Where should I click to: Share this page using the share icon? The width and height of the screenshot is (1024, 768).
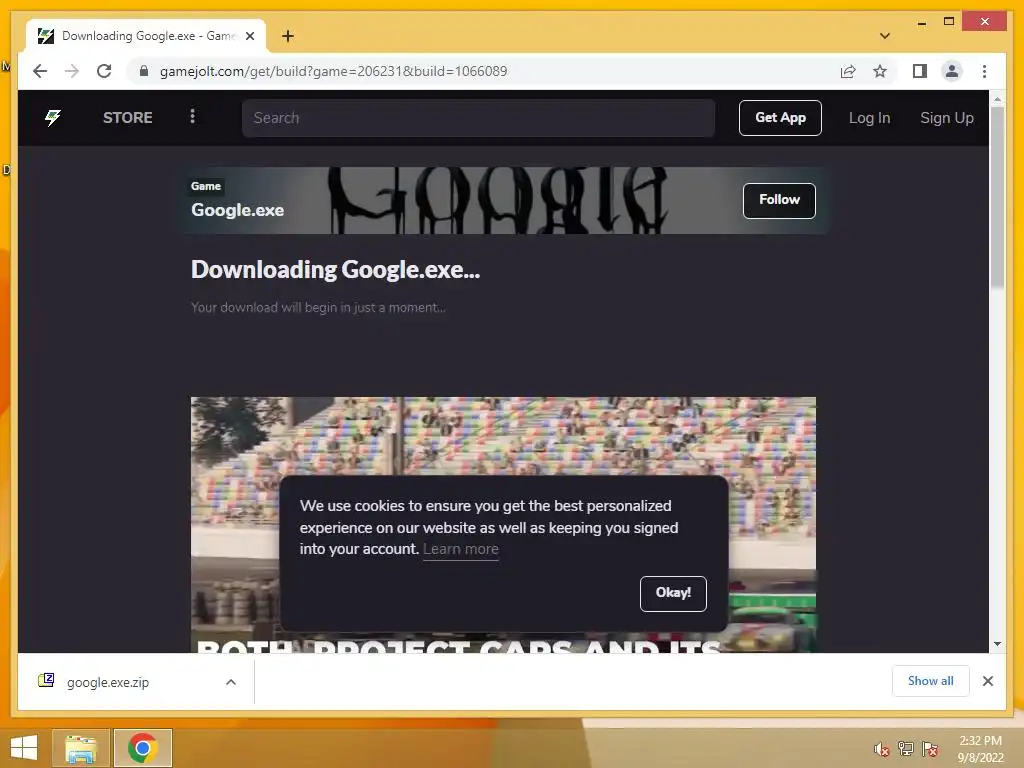(848, 71)
